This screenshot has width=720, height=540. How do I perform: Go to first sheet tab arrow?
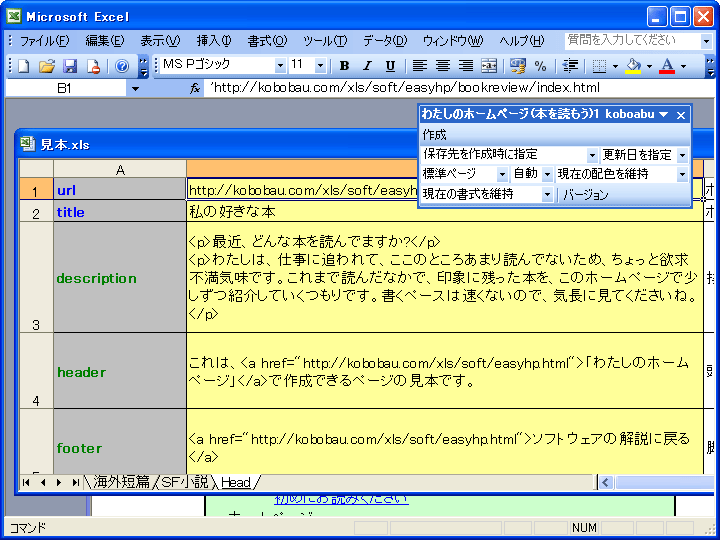point(26,482)
